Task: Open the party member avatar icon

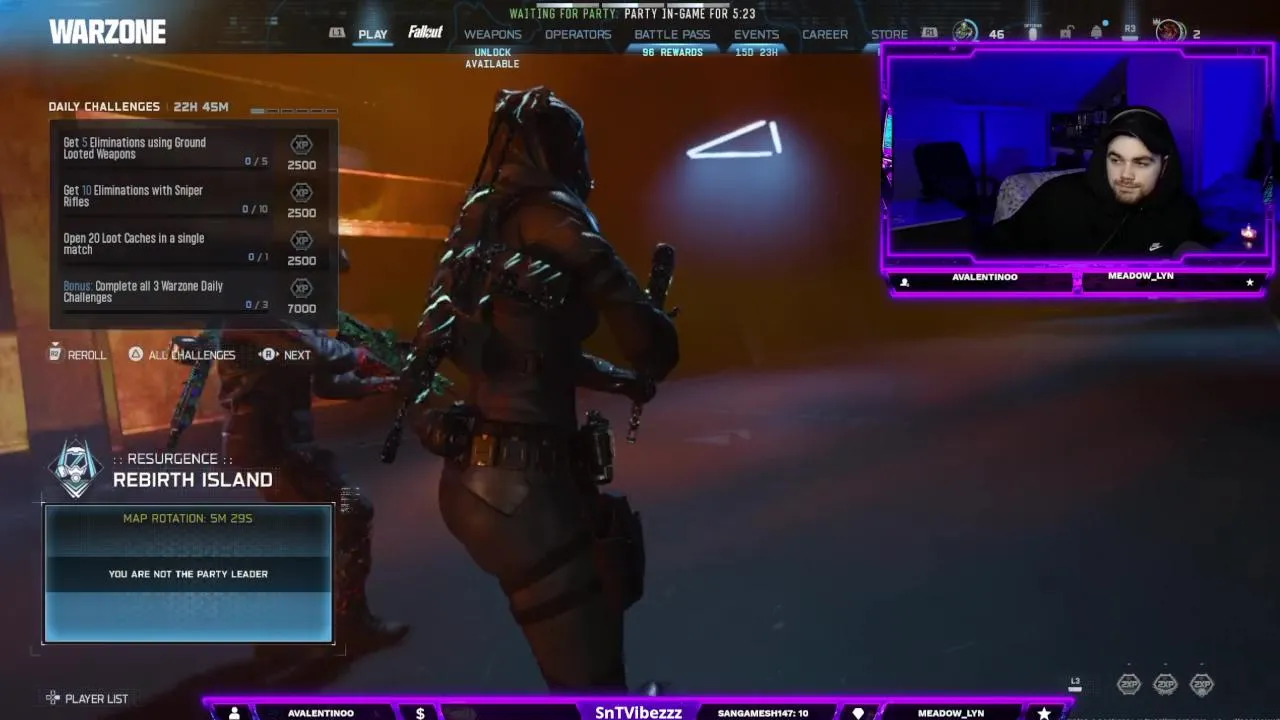Action: pyautogui.click(x=1169, y=32)
